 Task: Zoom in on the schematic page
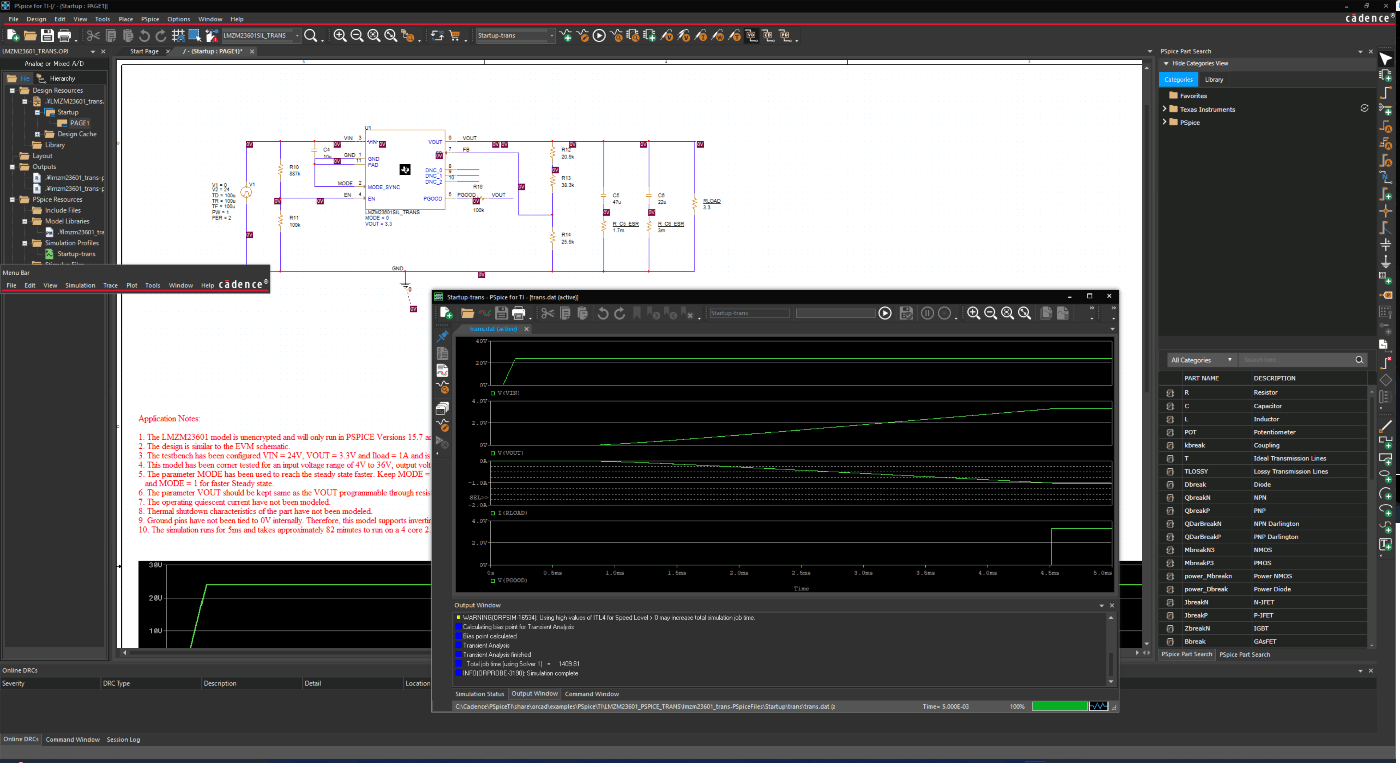(x=340, y=35)
